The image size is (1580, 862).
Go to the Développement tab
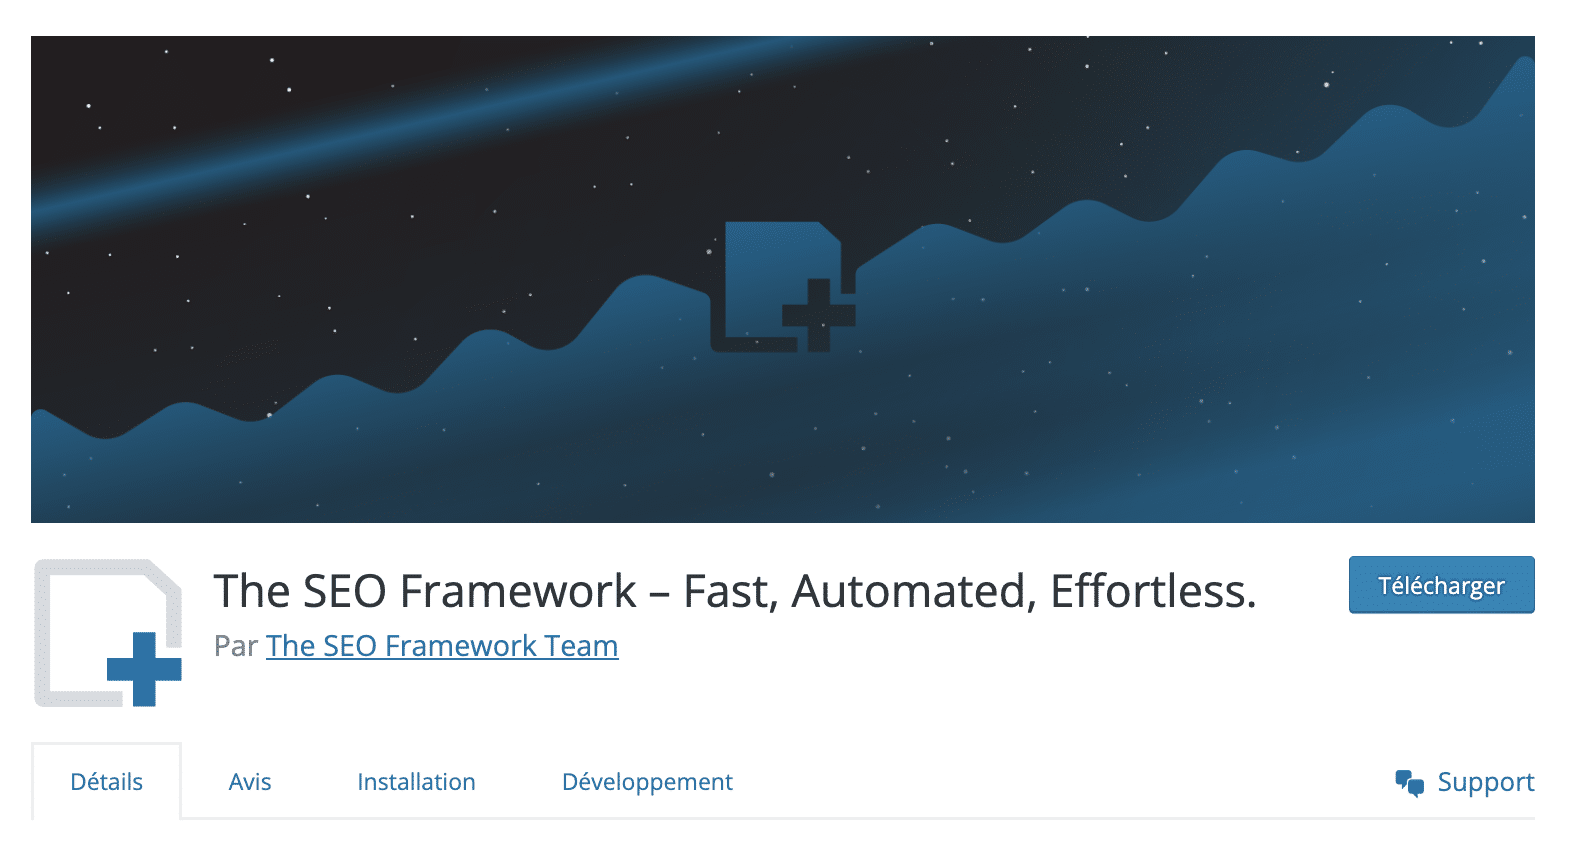[x=647, y=782]
